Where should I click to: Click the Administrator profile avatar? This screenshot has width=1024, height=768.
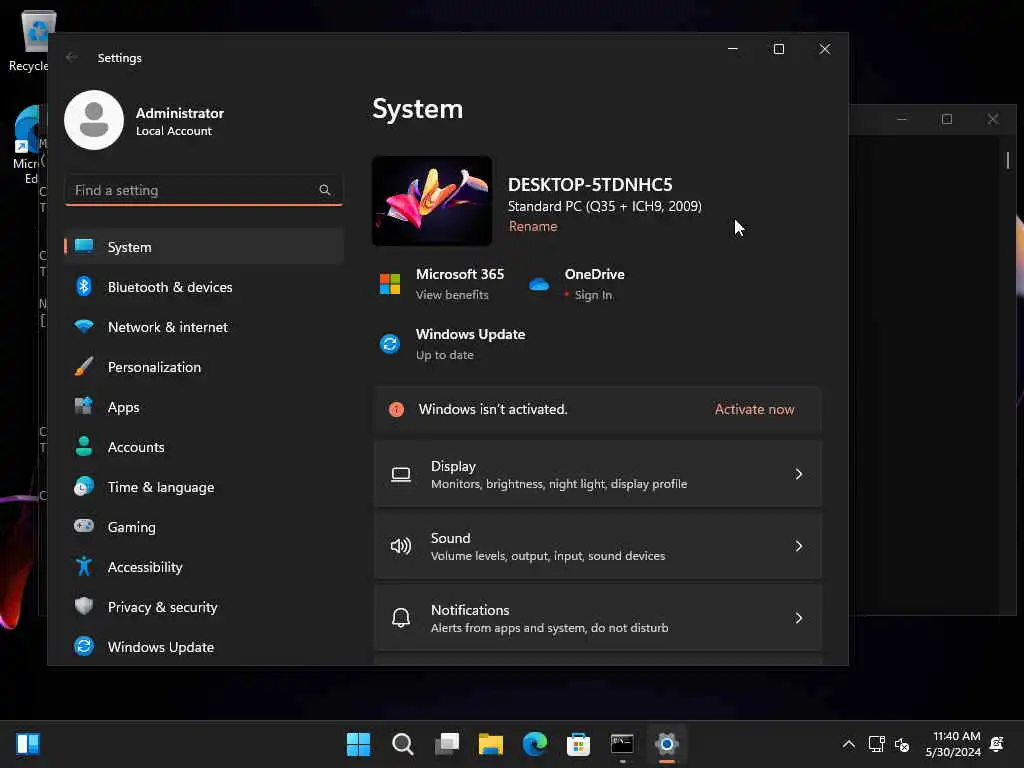tap(94, 120)
